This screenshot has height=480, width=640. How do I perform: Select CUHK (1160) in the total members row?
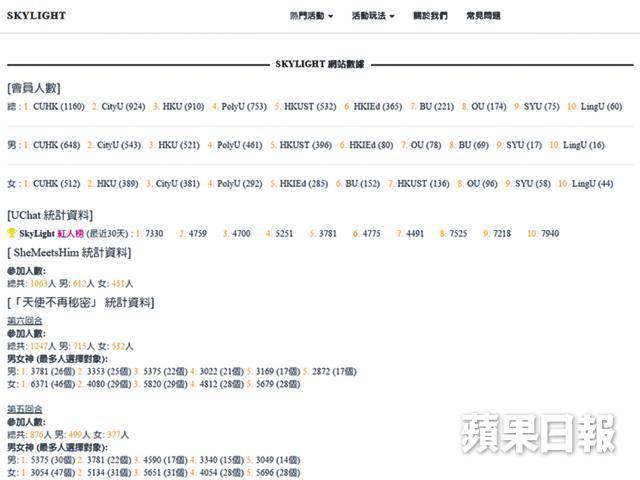58,106
